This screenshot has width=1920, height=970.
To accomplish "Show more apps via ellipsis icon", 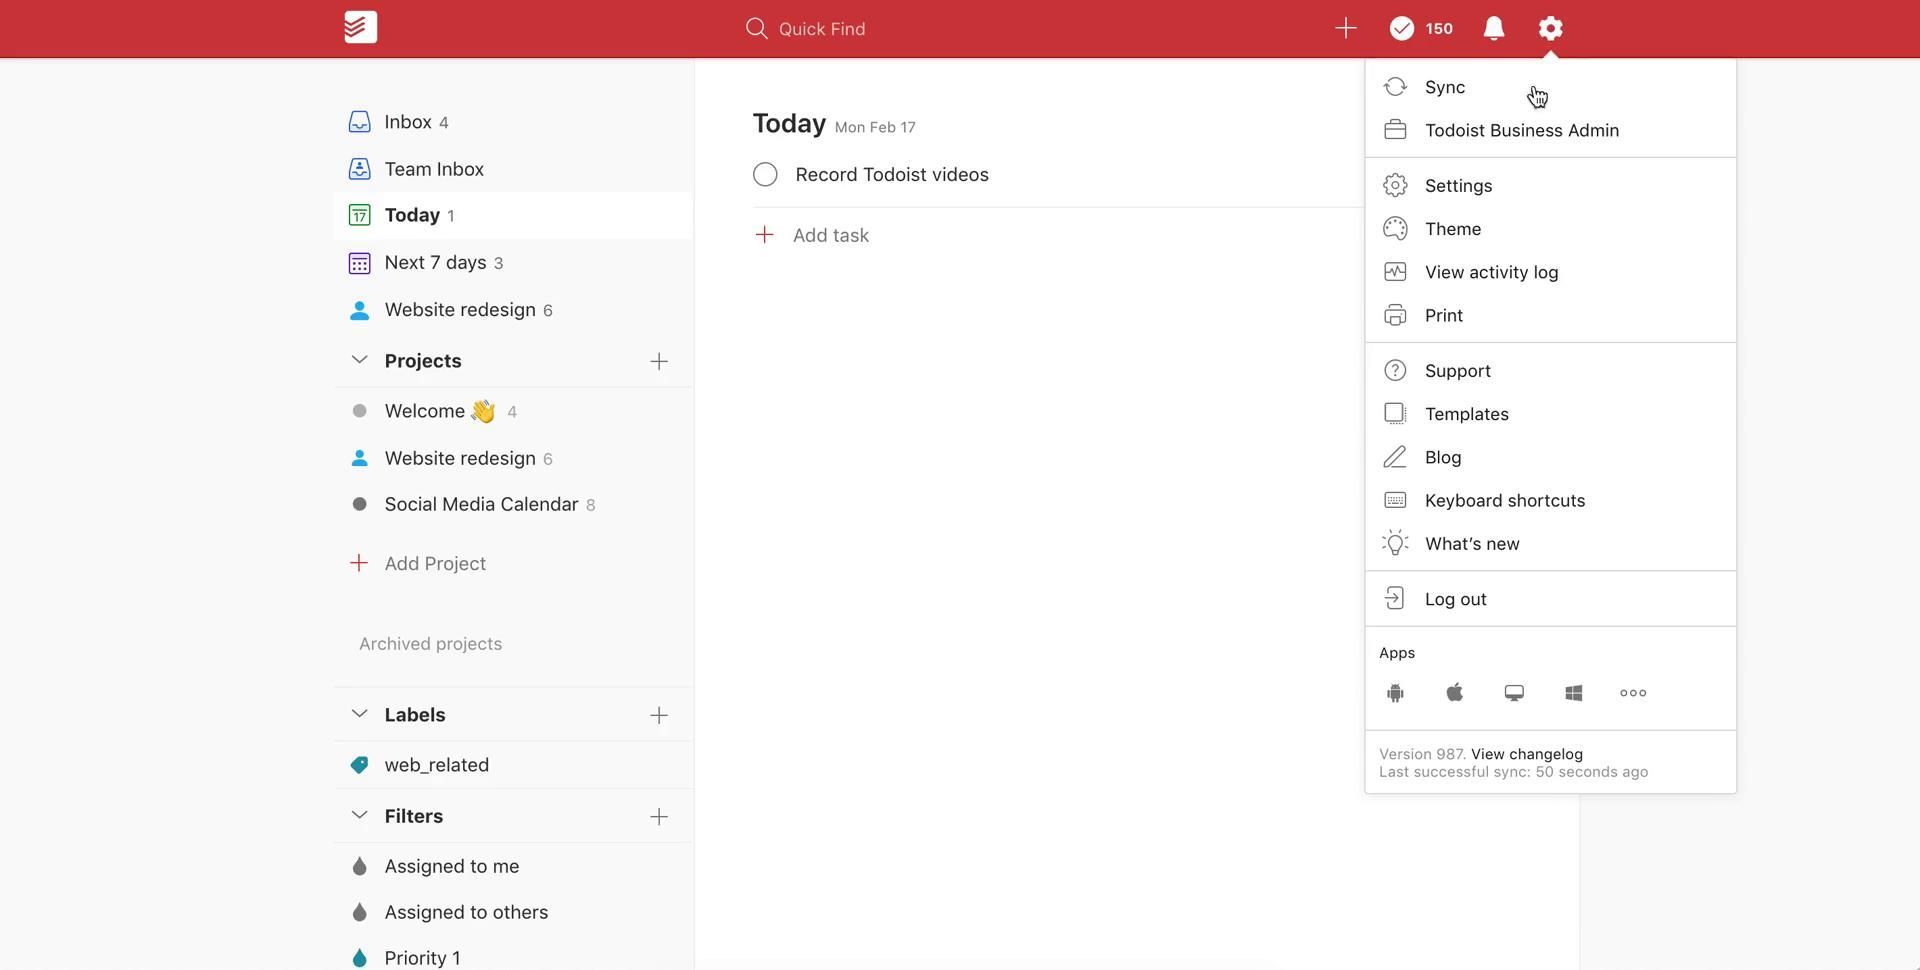I will pos(1632,693).
